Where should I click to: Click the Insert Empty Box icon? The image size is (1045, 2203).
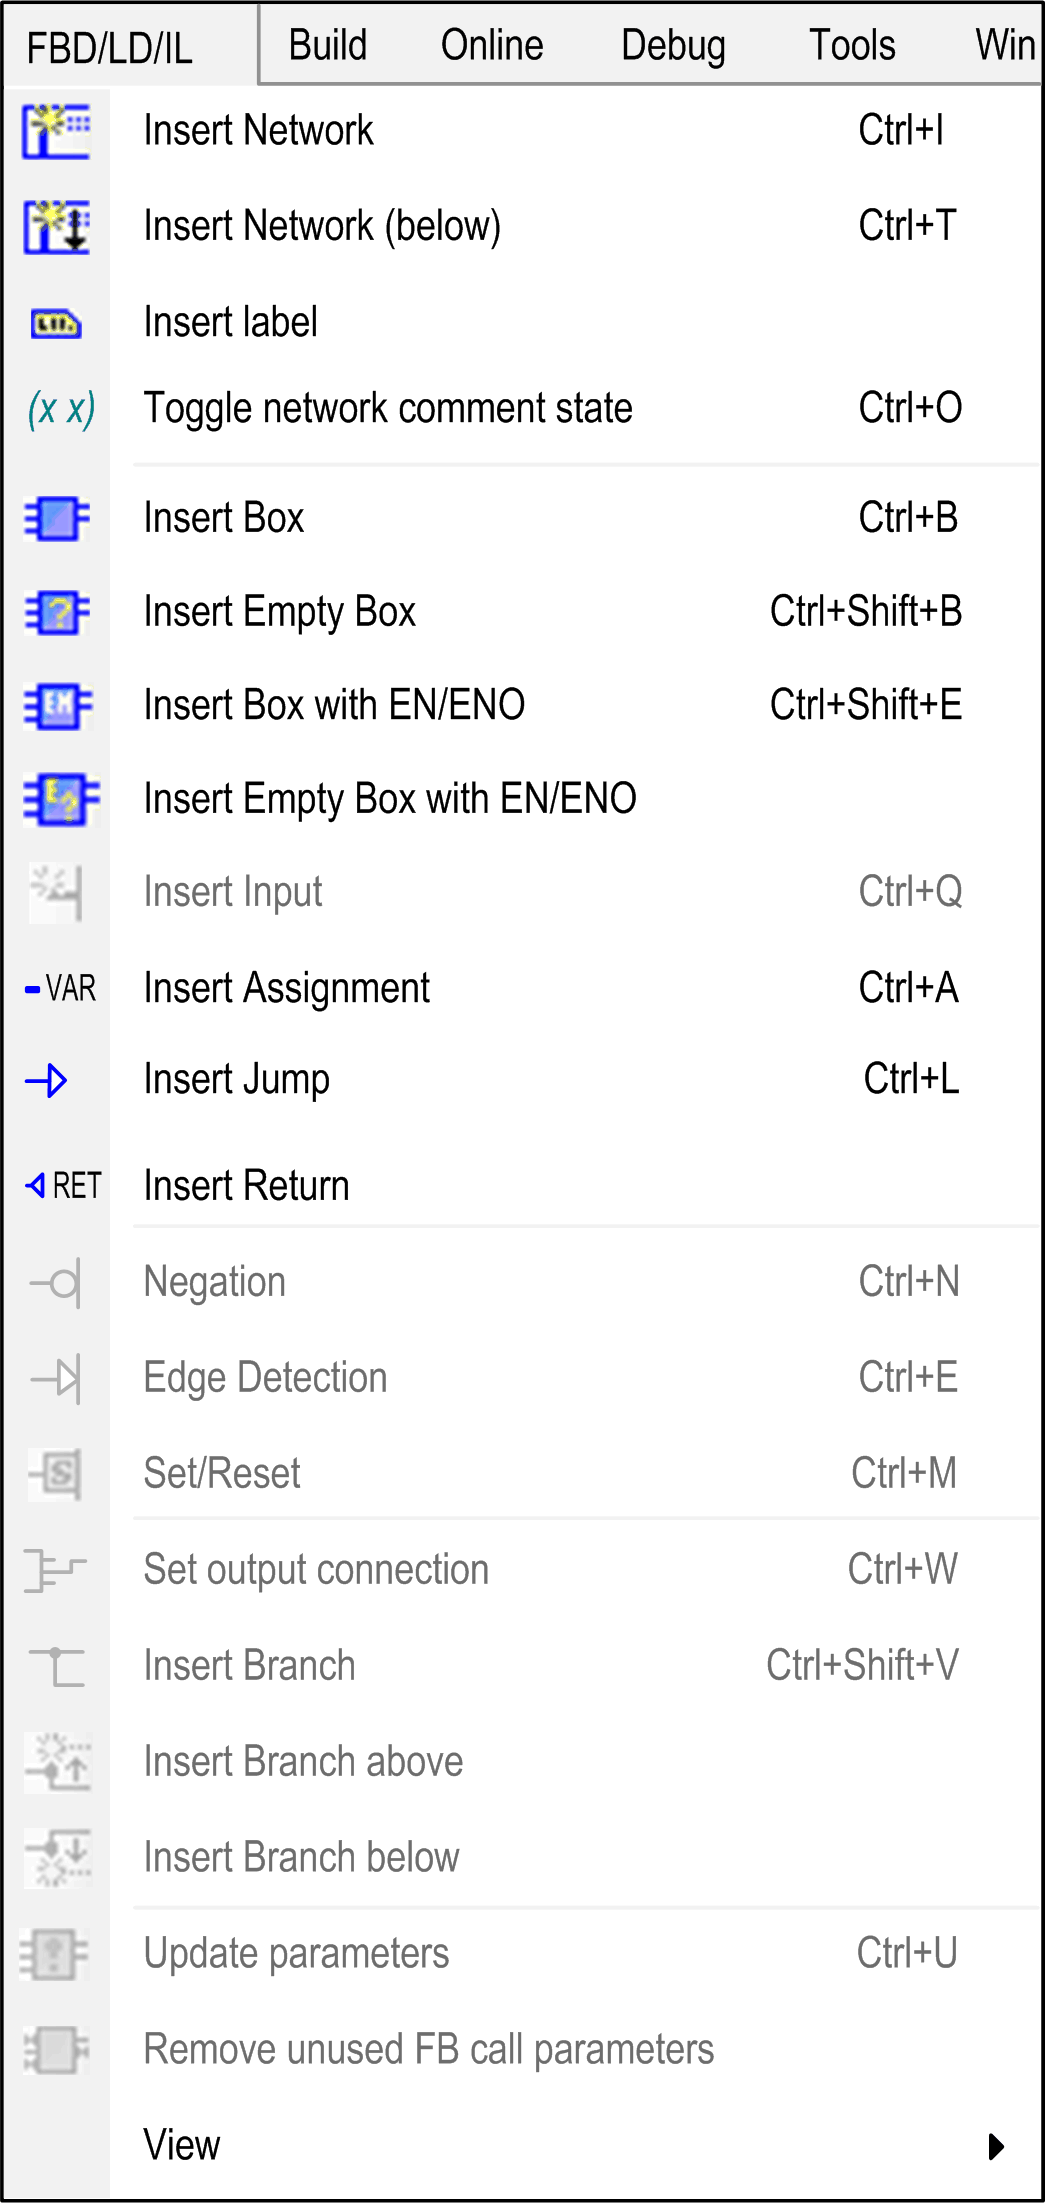[57, 612]
